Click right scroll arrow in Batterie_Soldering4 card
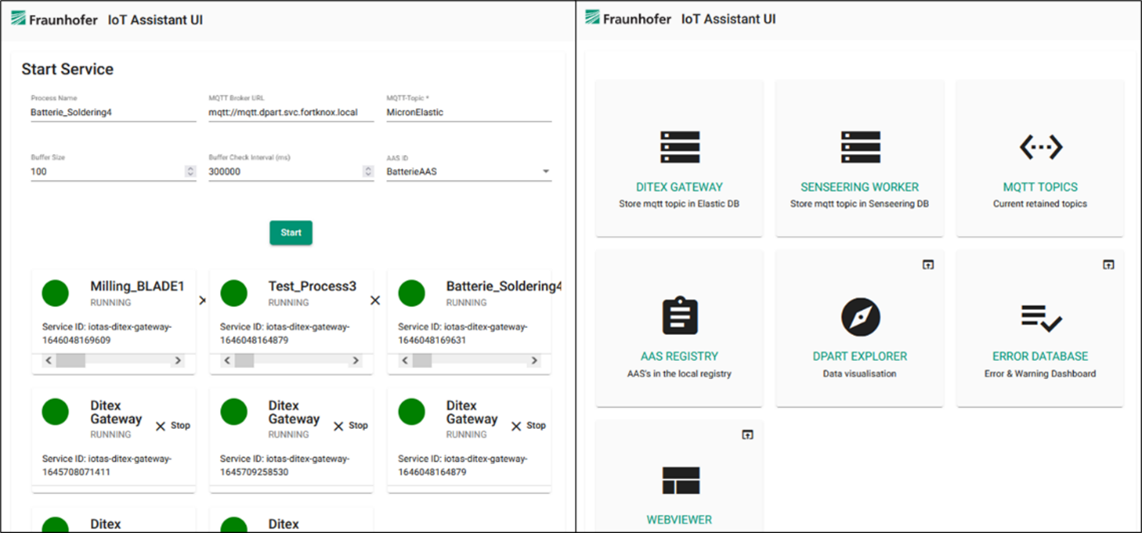The image size is (1142, 533). (534, 360)
